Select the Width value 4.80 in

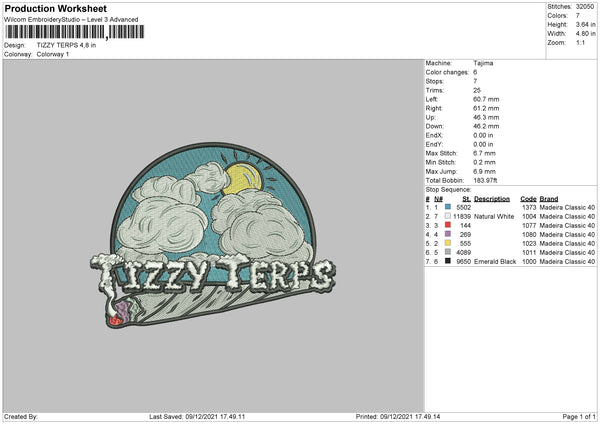point(585,34)
